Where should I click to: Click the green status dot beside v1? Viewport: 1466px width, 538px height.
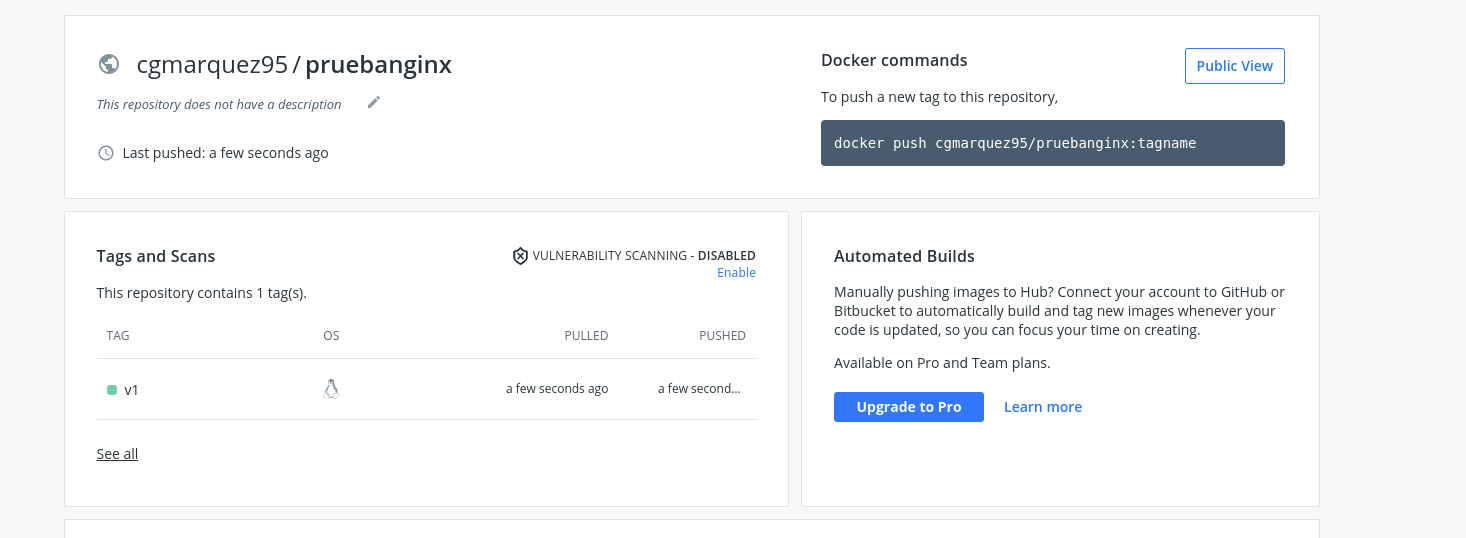click(112, 390)
